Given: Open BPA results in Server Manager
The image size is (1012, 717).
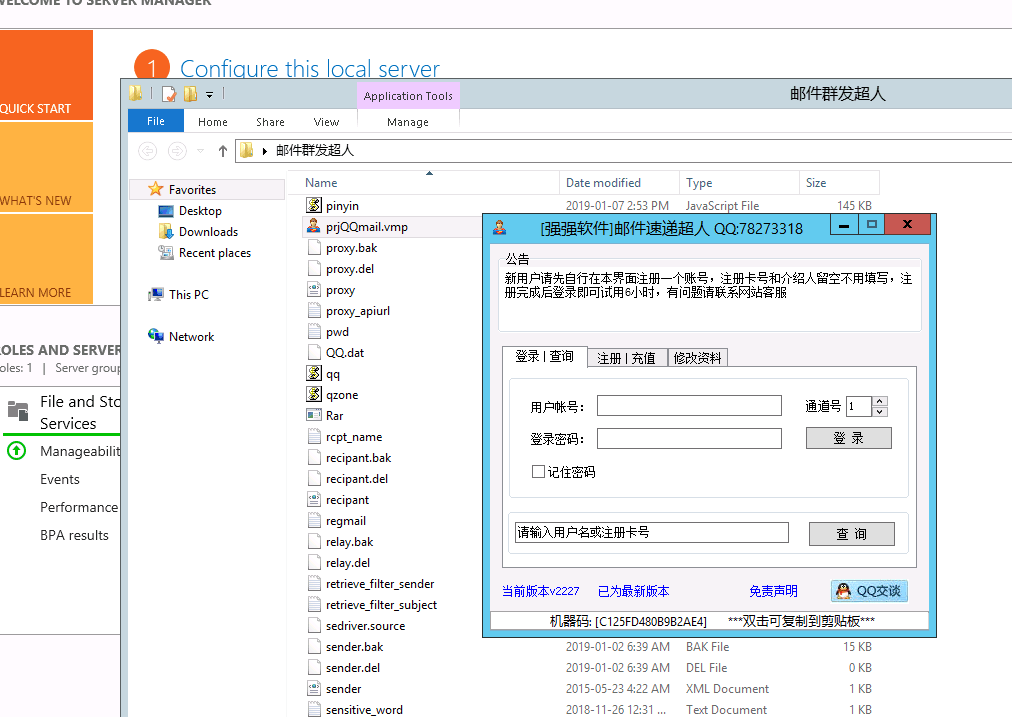Looking at the screenshot, I should click(x=74, y=535).
